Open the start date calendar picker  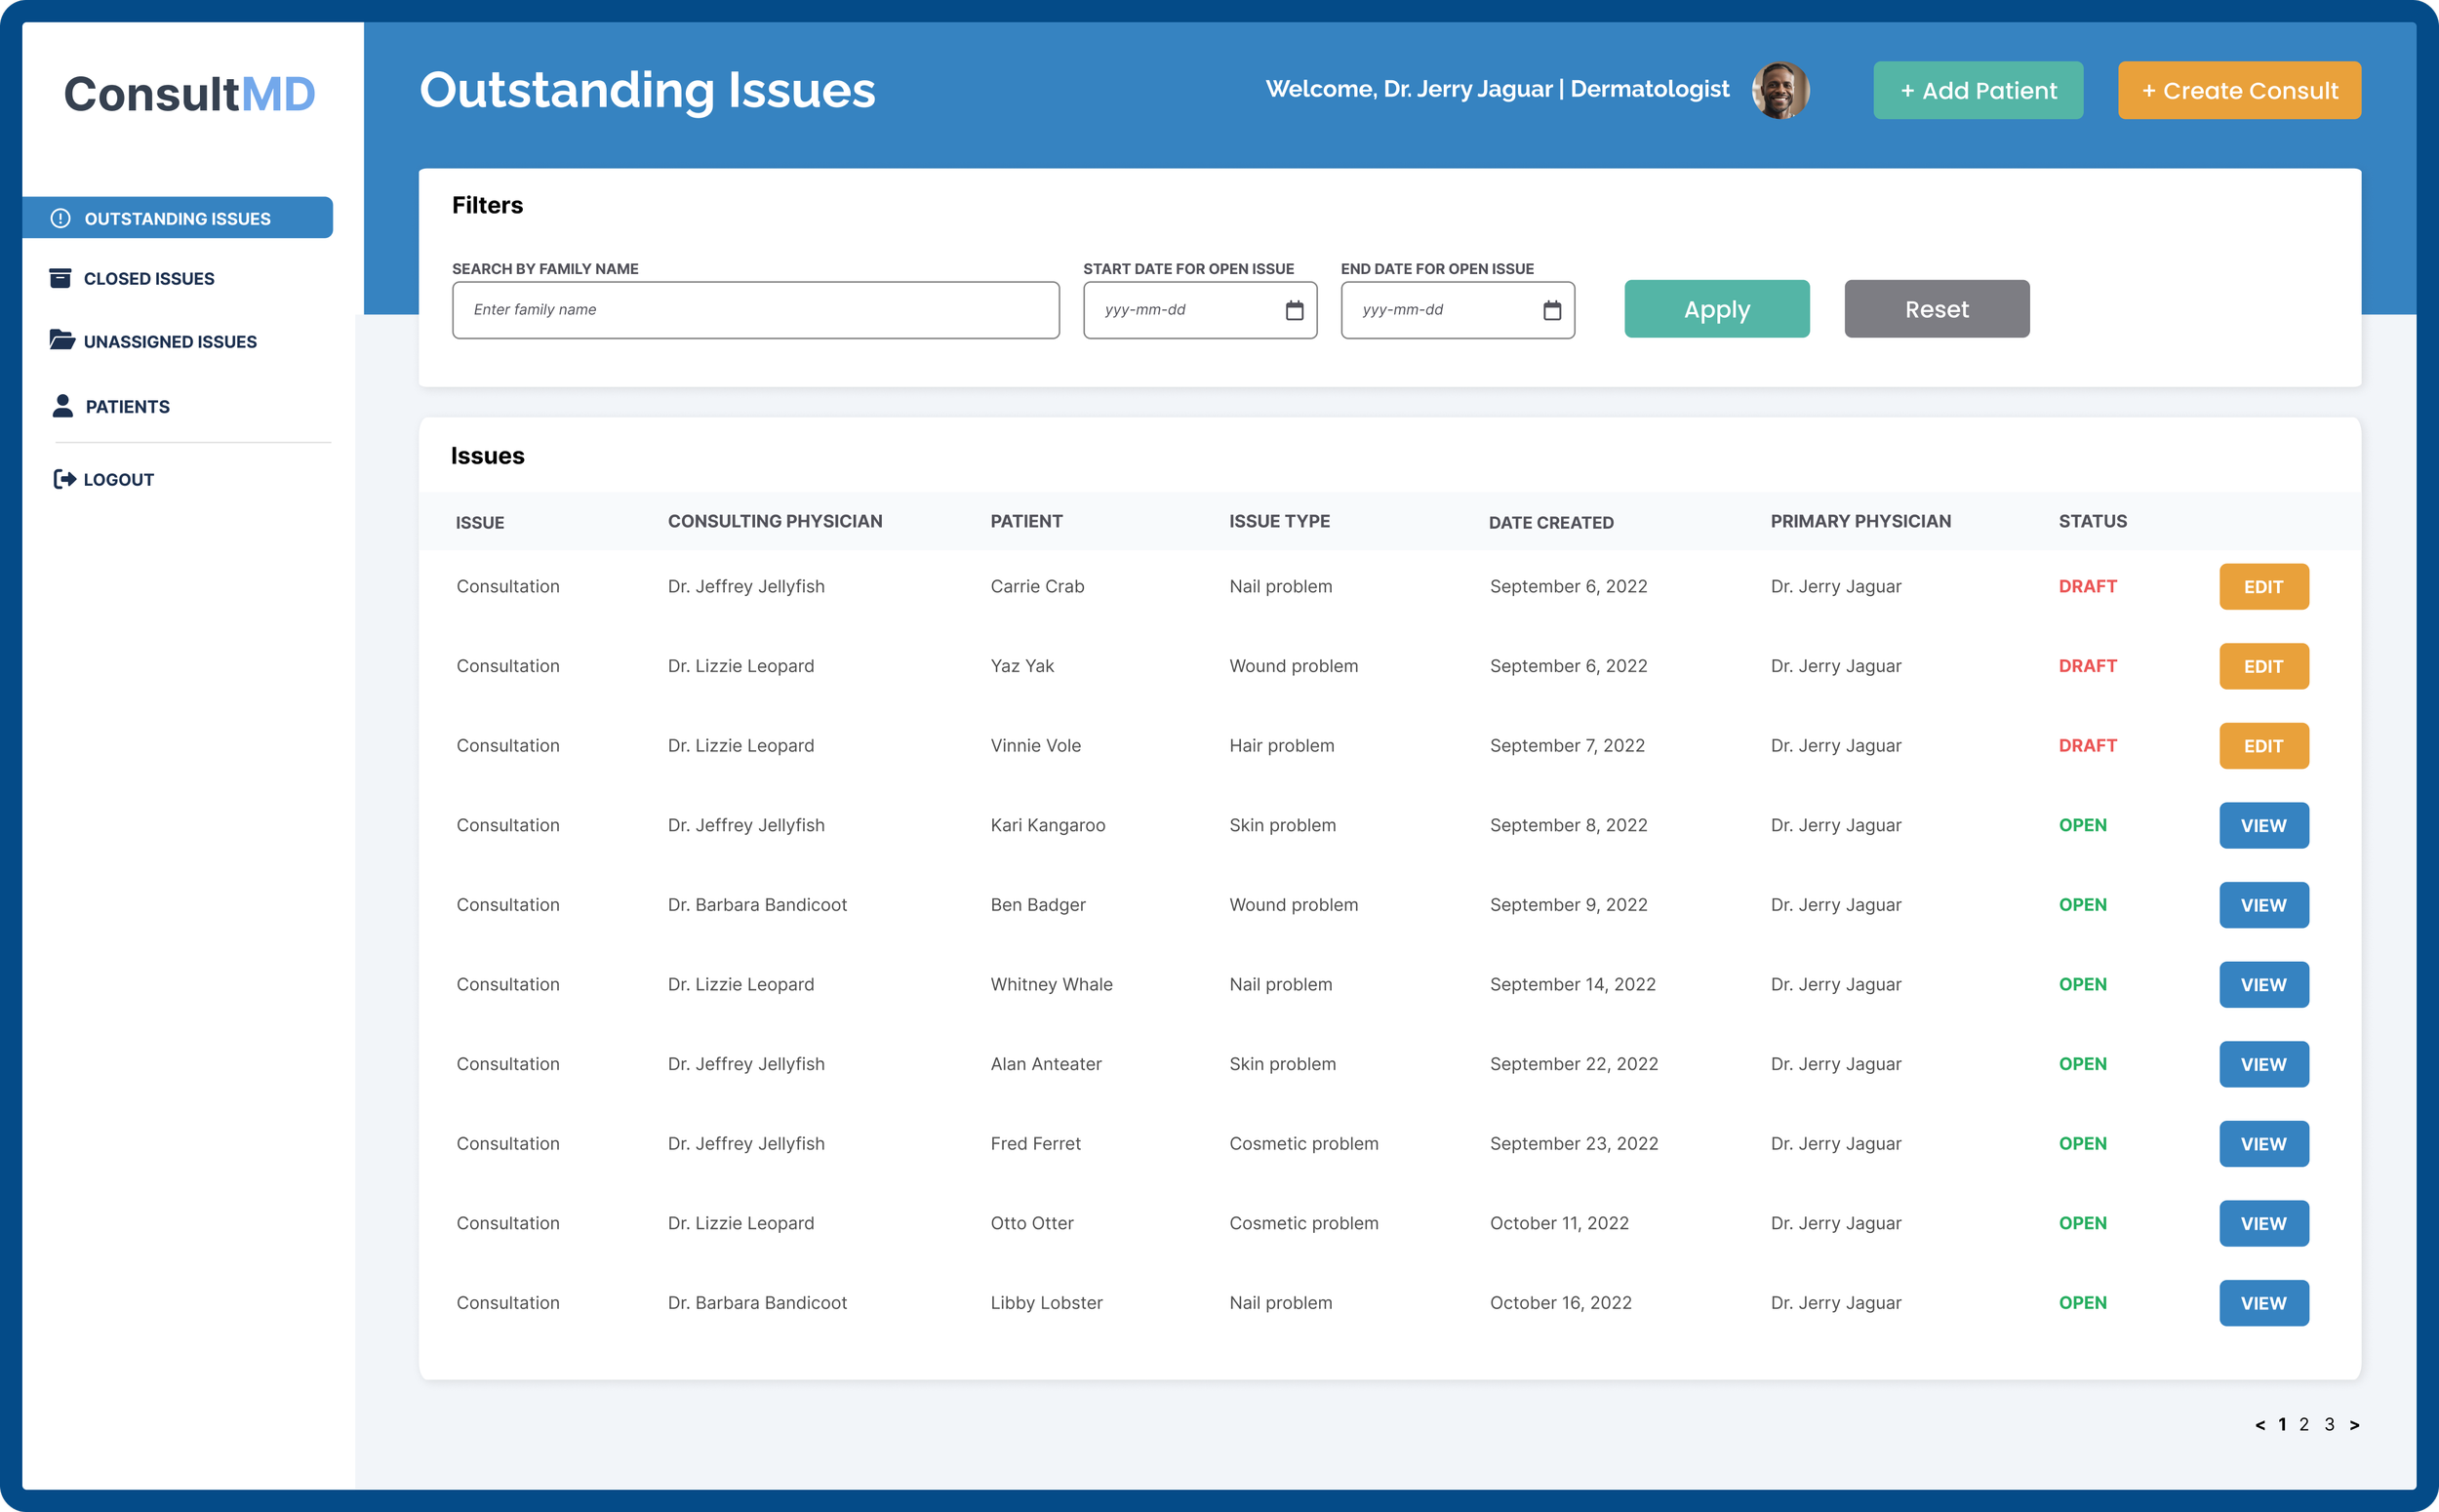[1294, 310]
